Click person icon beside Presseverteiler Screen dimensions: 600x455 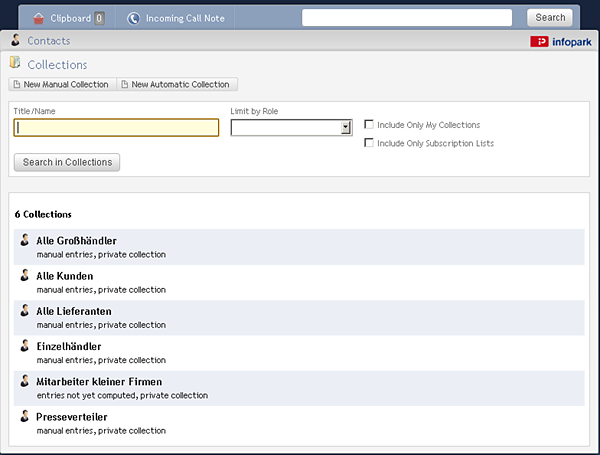point(24,416)
